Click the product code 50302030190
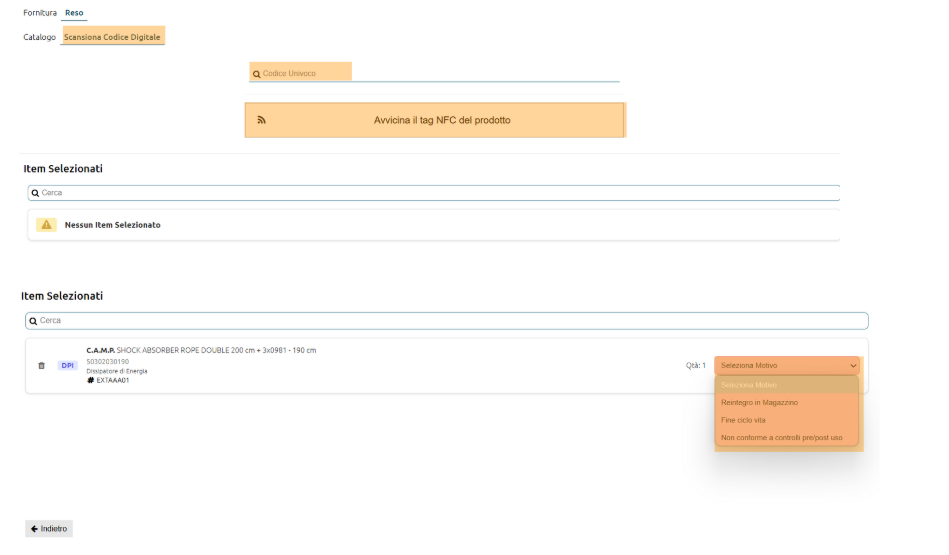The image size is (949, 555). 108,361
